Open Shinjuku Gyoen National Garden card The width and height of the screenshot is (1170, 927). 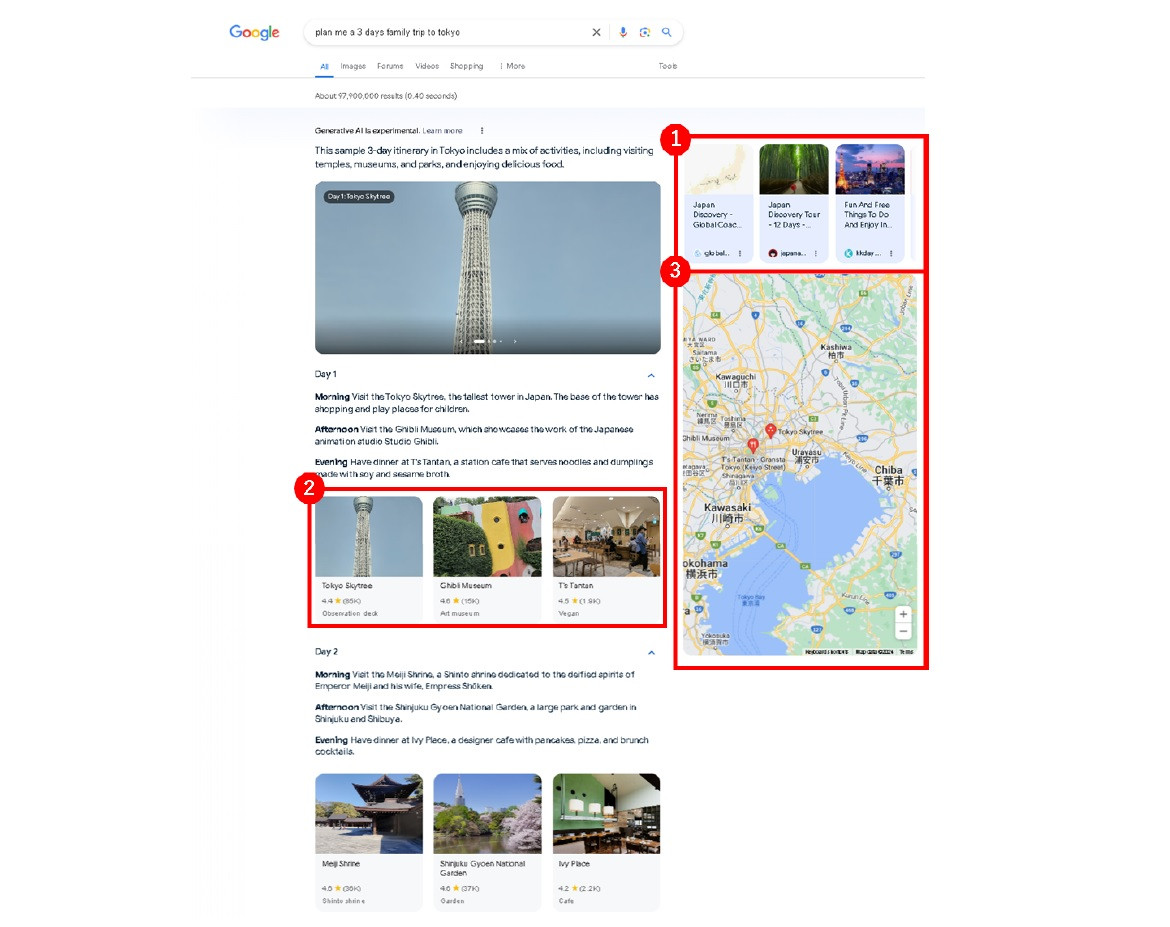pos(487,842)
